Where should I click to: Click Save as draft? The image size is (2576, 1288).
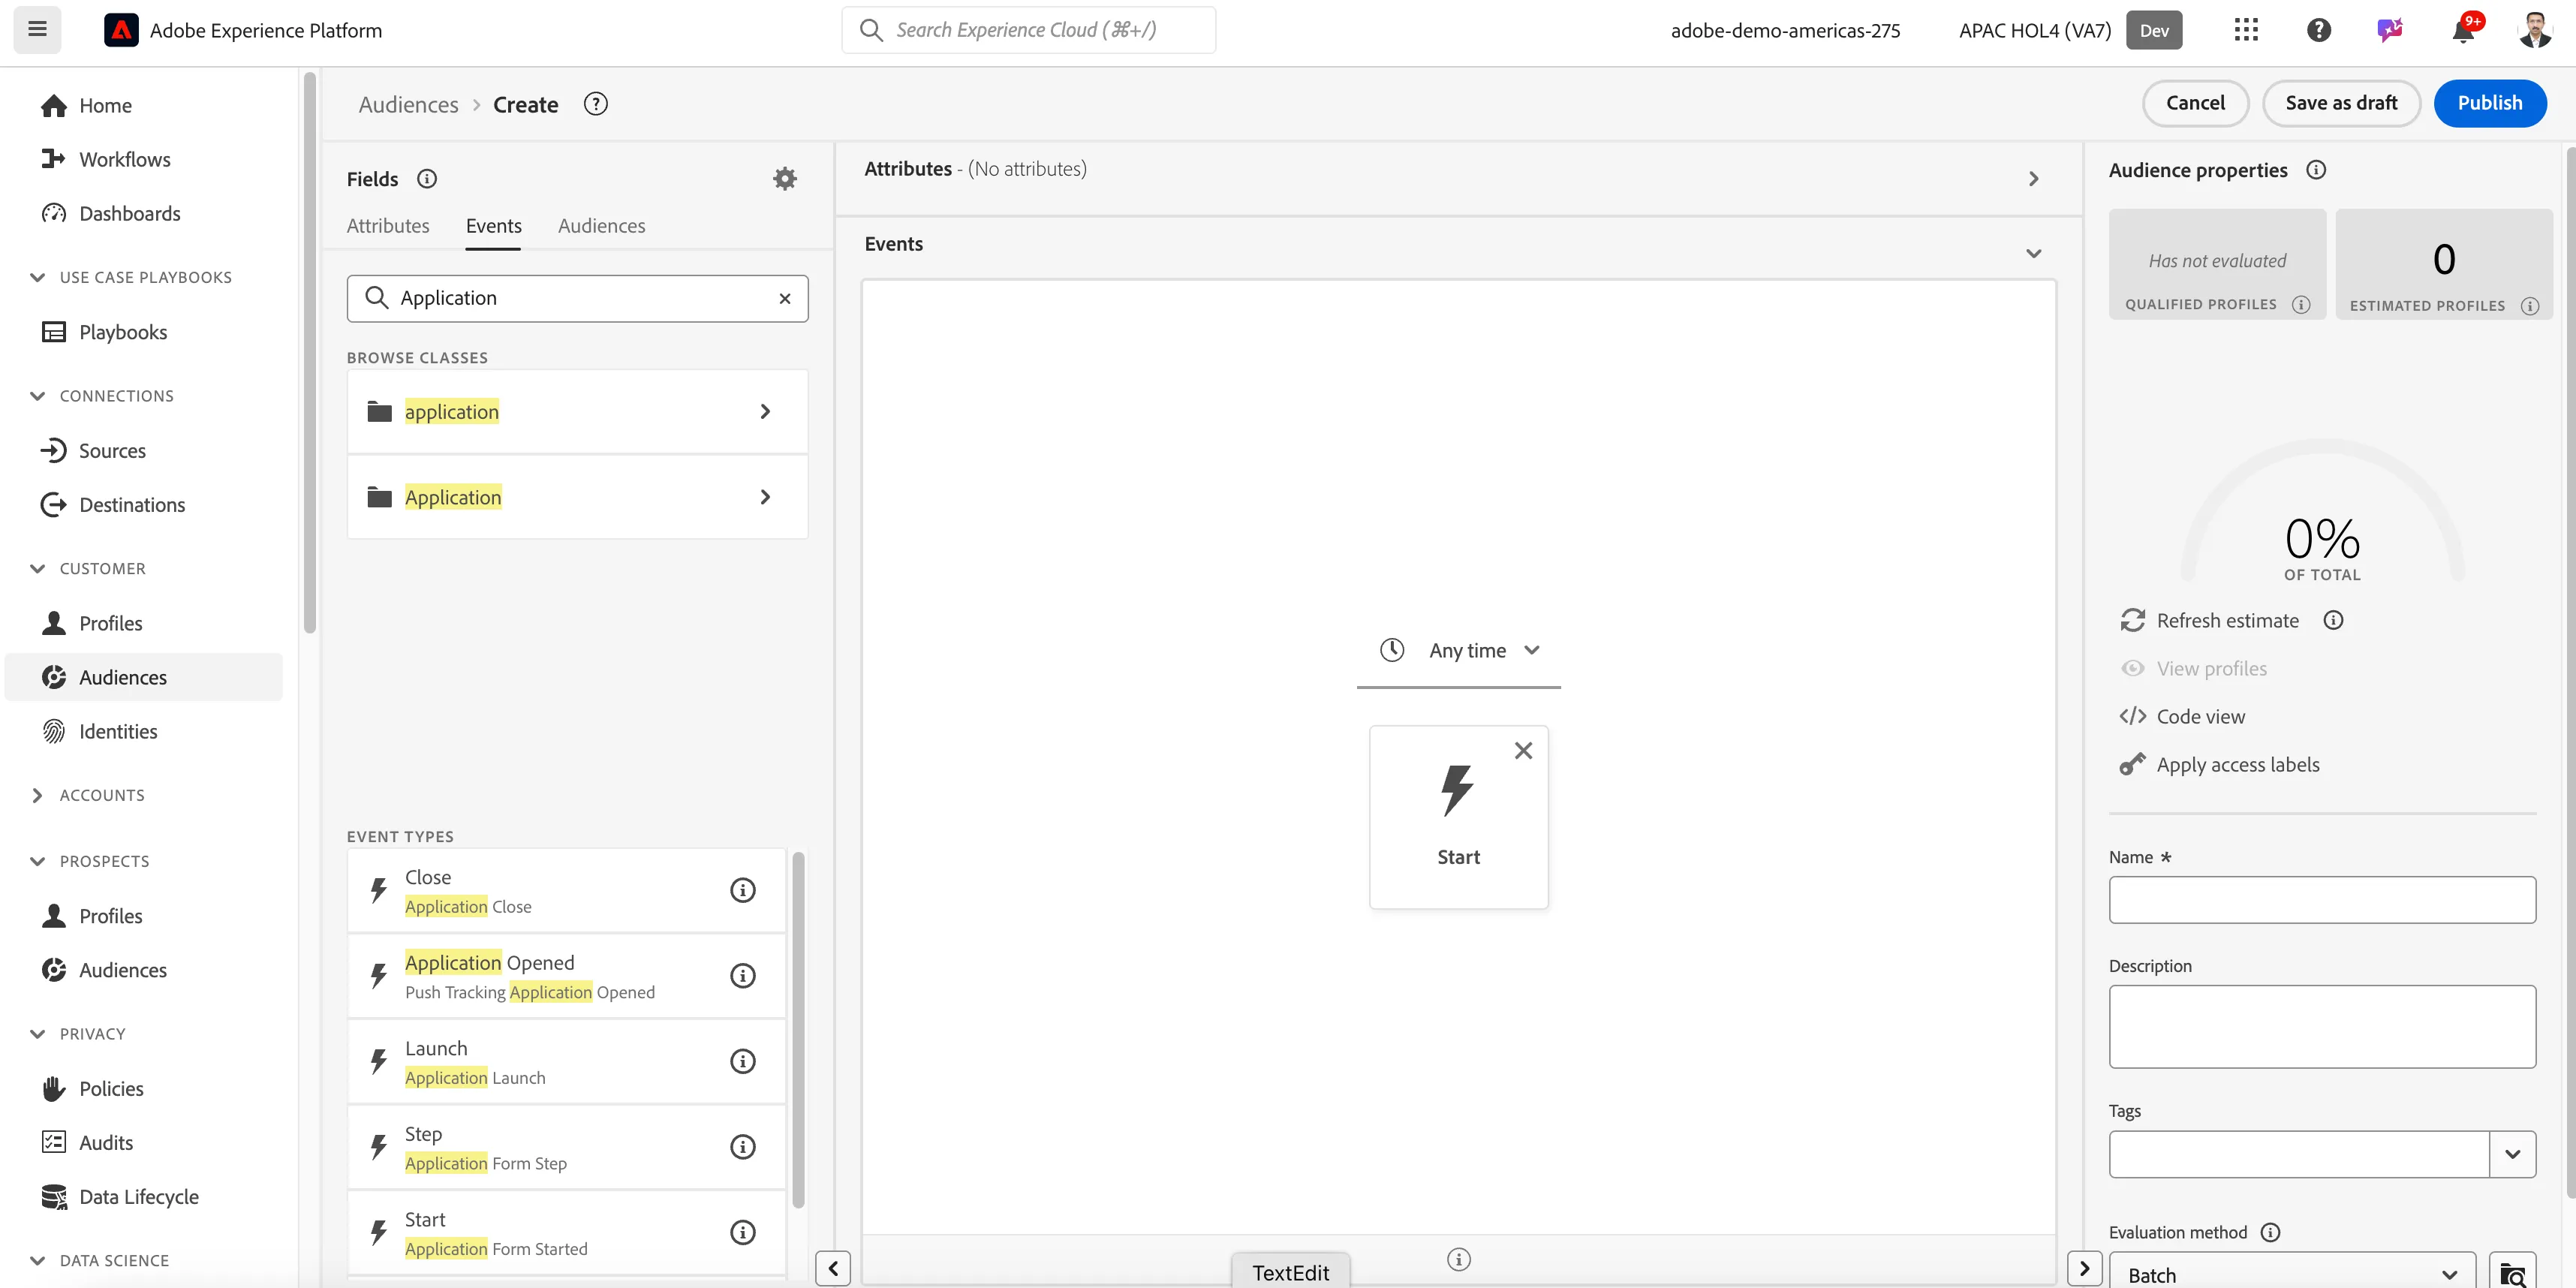tap(2341, 103)
